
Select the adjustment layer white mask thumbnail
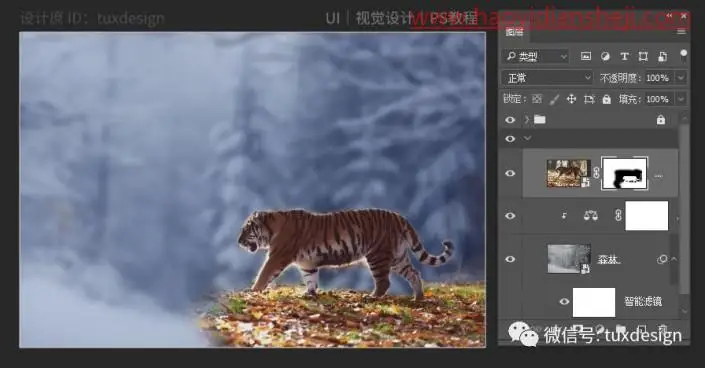[x=647, y=216]
